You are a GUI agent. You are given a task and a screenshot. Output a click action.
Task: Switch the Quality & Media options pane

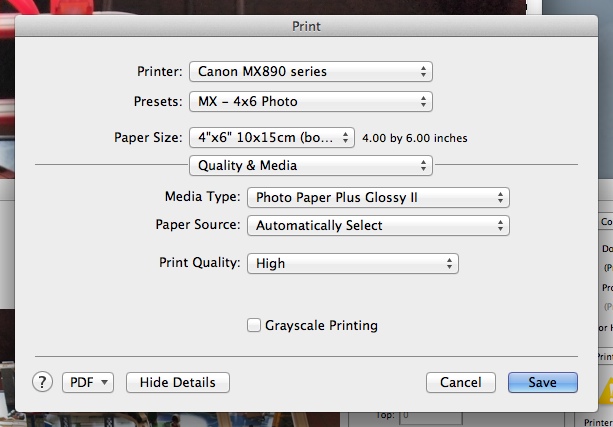coord(310,165)
